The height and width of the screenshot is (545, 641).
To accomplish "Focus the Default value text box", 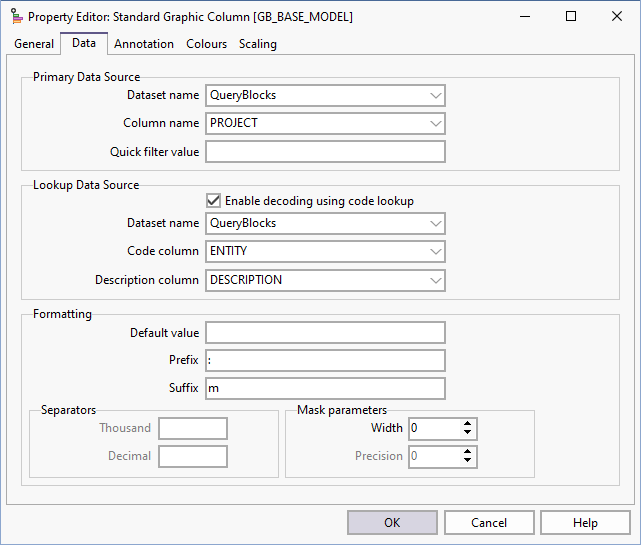I will tap(325, 333).
